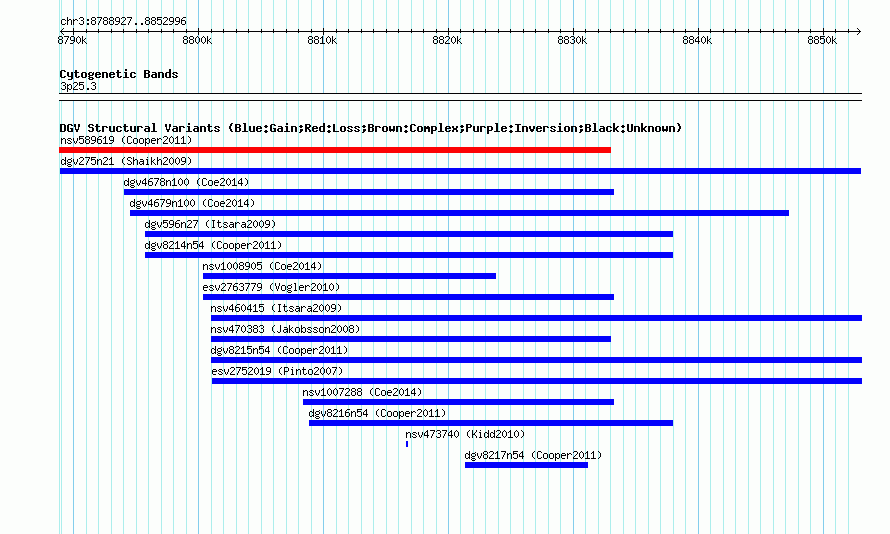Viewport: 890px width, 534px height.
Task: Click the blue nsv460415 bar
Action: [x=536, y=318]
